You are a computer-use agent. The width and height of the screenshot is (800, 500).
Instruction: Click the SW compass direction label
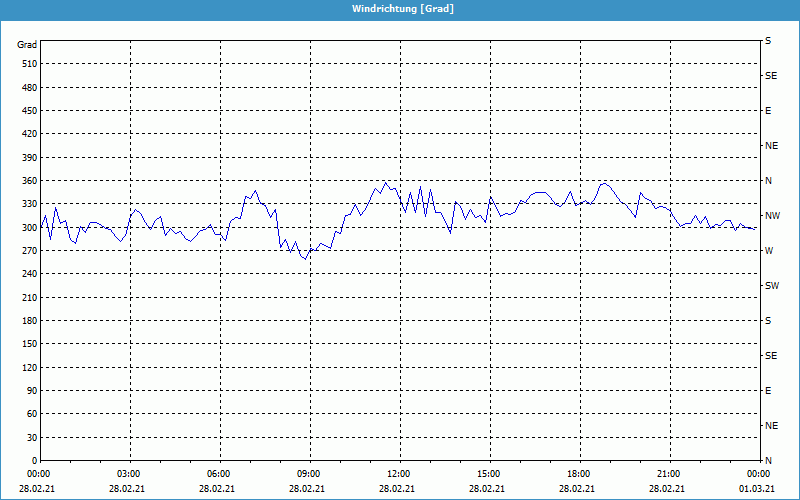point(771,286)
